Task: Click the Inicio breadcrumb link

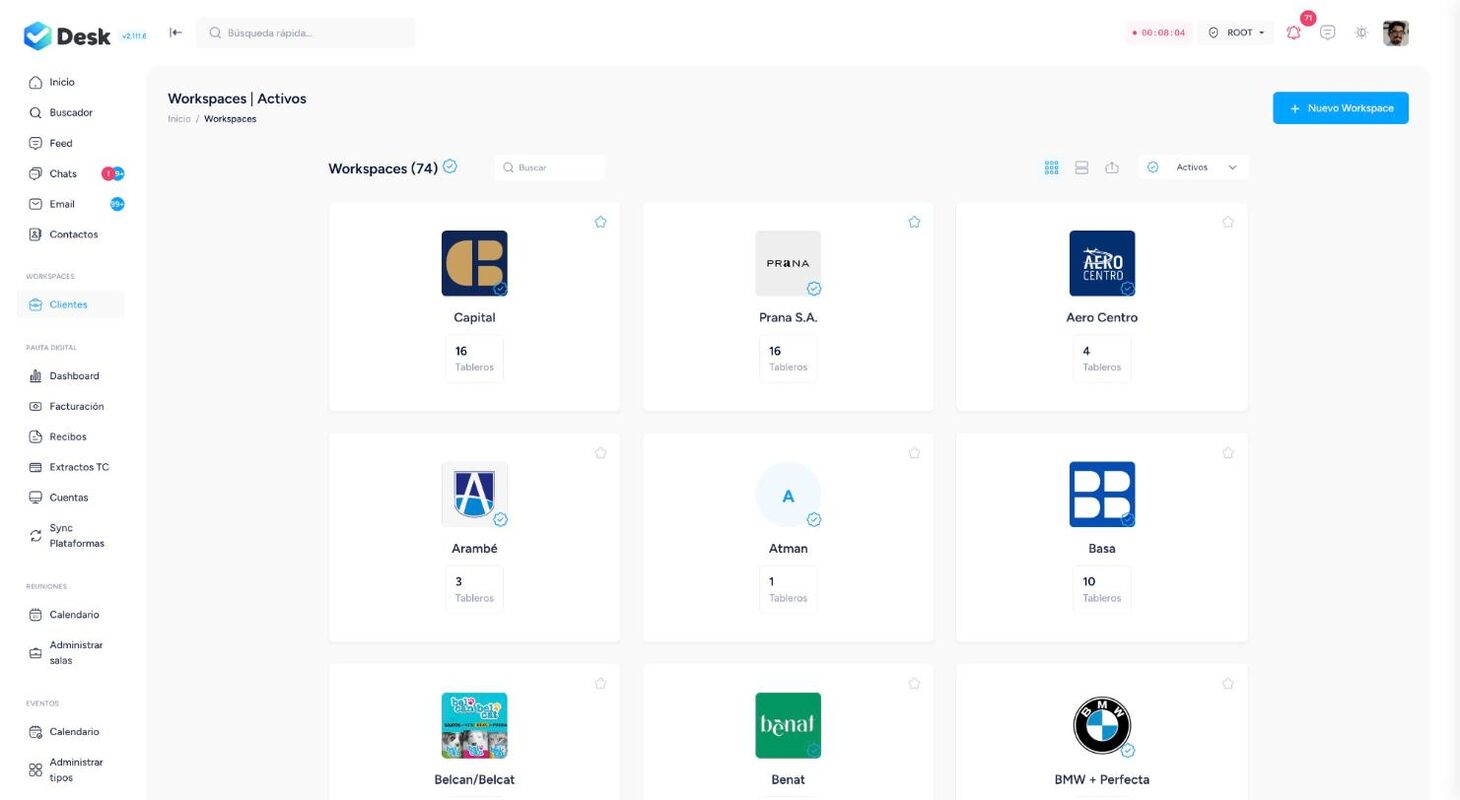Action: tap(179, 119)
